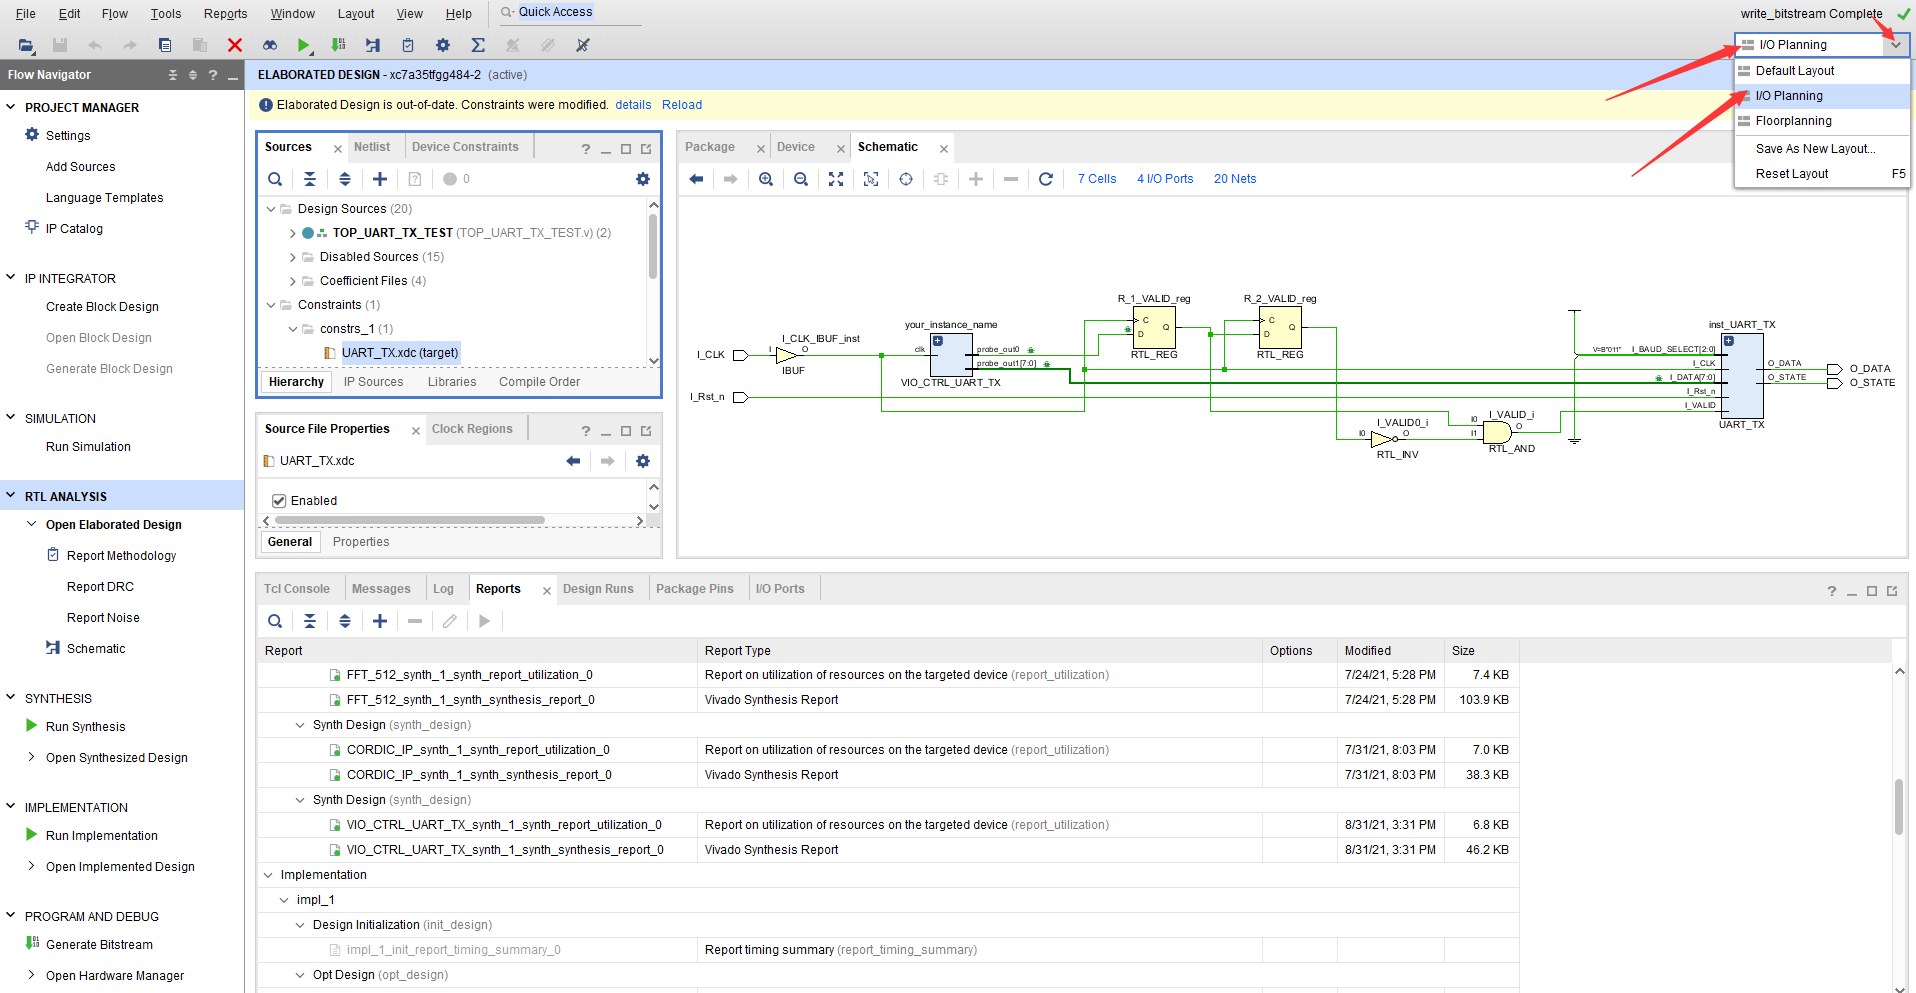Image resolution: width=1916 pixels, height=993 pixels.
Task: Zoom out on the schematic
Action: [801, 179]
